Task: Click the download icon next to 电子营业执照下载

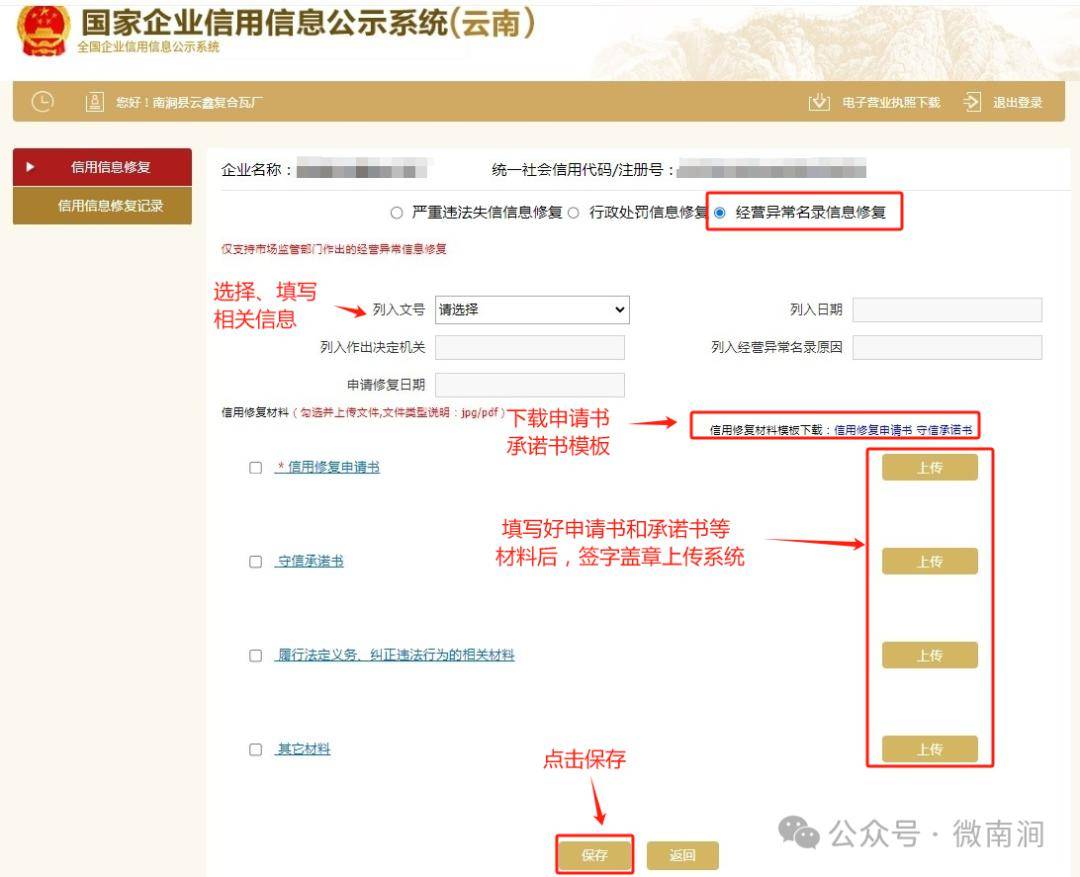Action: 816,102
